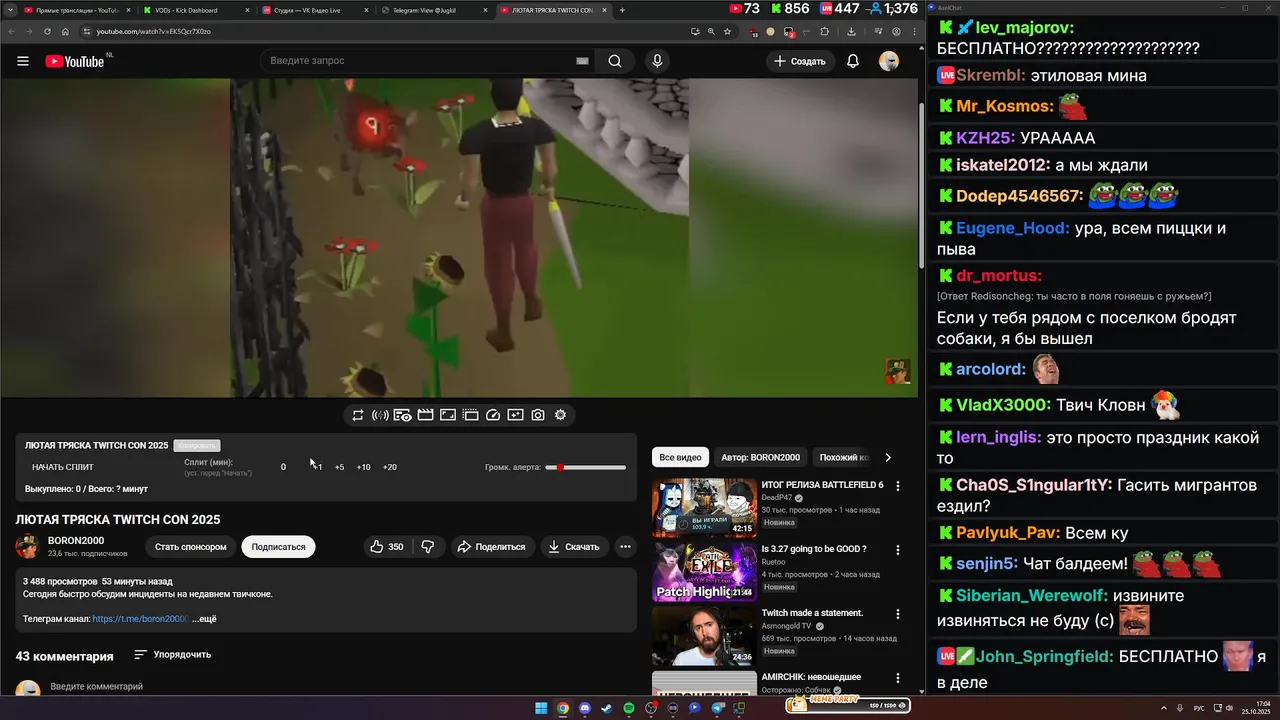1280x720 pixels.
Task: Click the НАЧАТЬ СПЛИТ button
Action: coord(63,467)
